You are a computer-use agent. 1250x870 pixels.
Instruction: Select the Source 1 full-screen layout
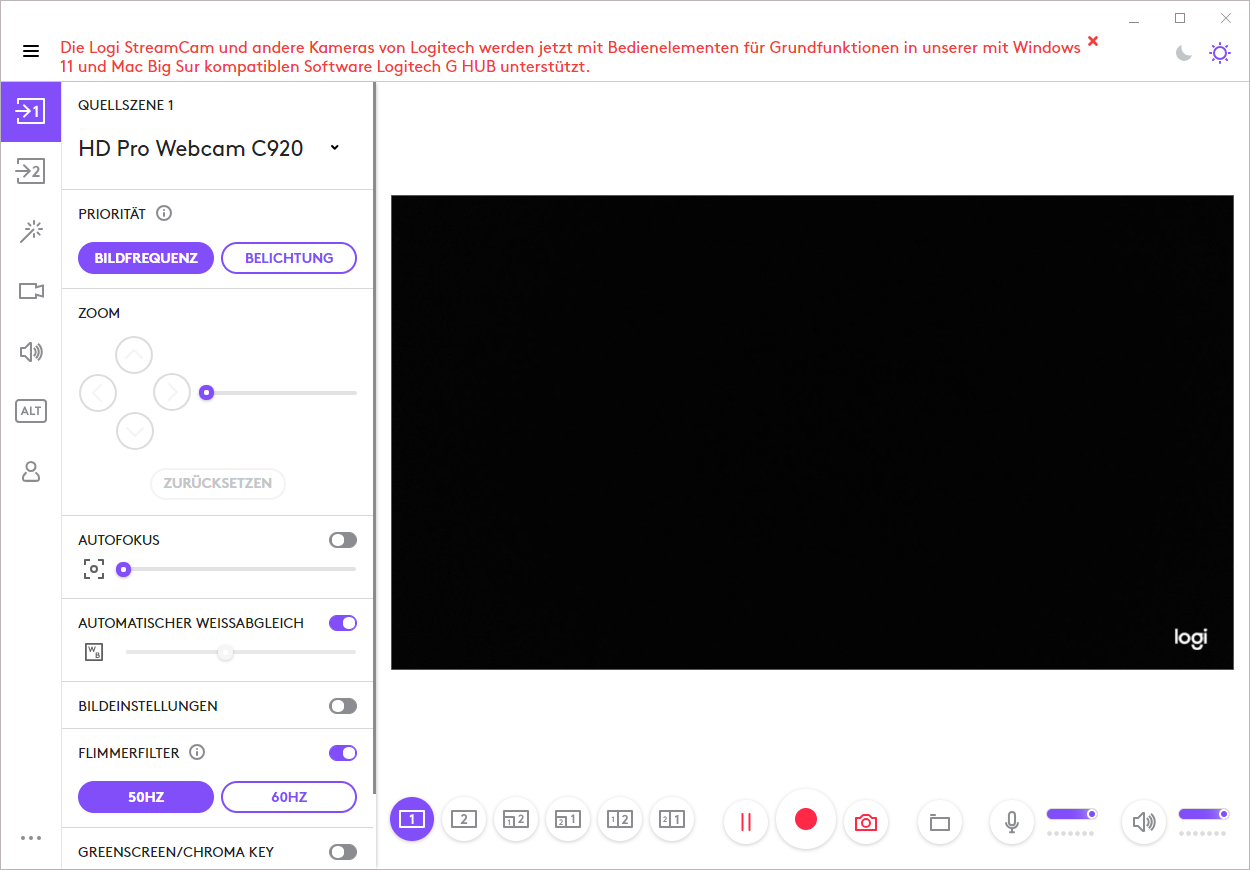(x=412, y=819)
